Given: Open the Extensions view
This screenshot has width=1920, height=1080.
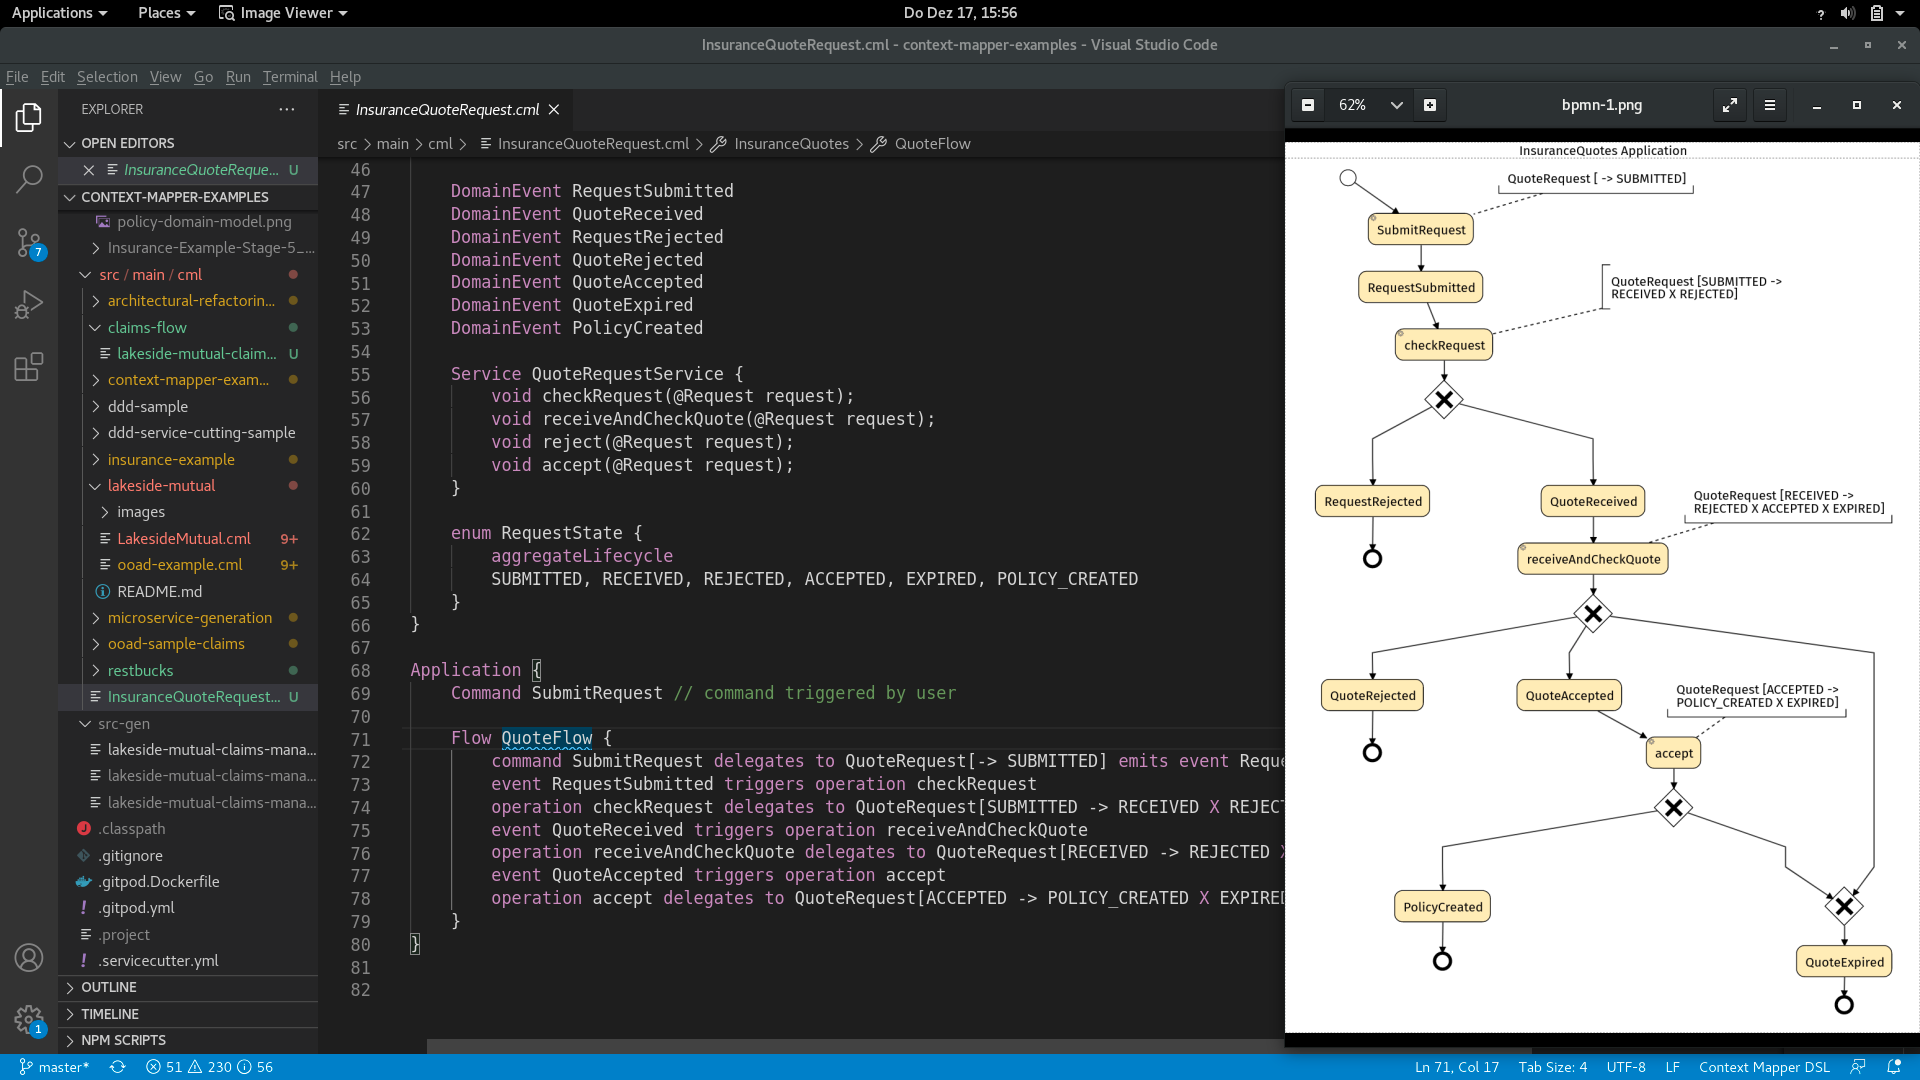Looking at the screenshot, I should pos(28,367).
